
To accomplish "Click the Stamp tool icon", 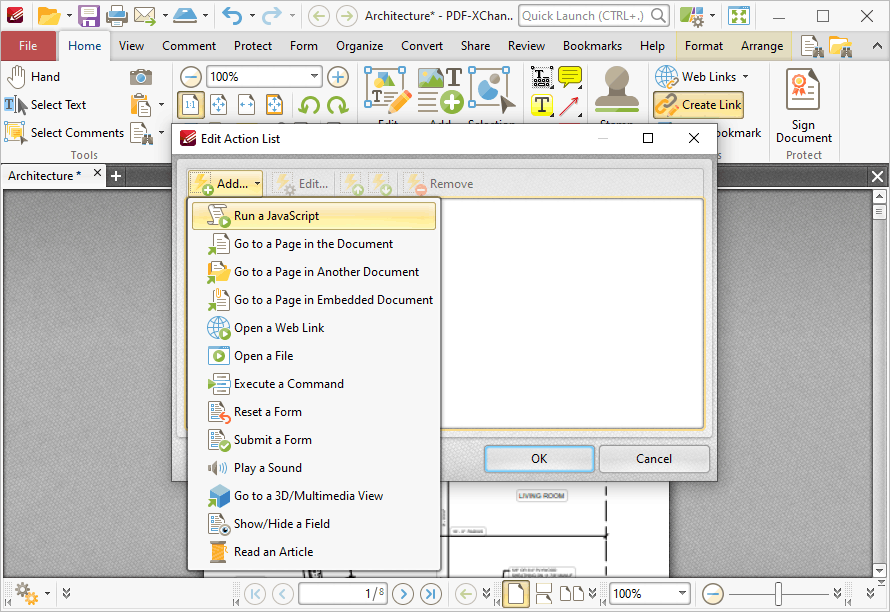I will 616,89.
